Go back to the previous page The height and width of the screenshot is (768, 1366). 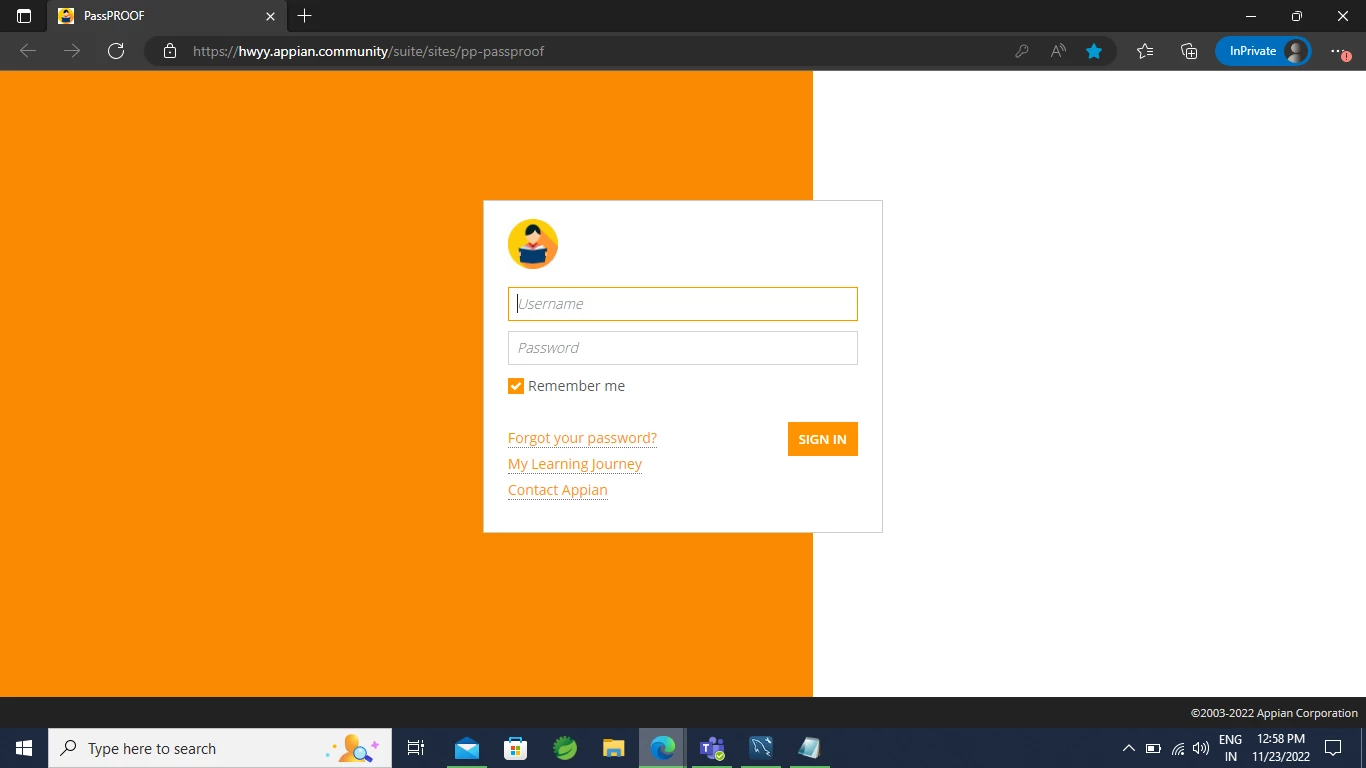28,51
